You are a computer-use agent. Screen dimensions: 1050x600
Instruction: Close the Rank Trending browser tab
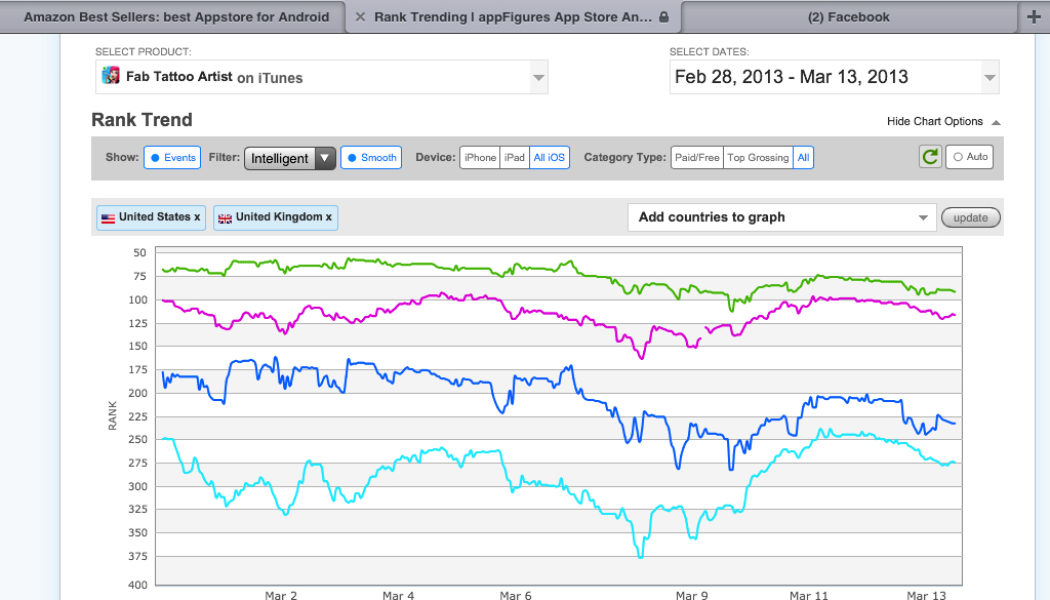click(360, 17)
